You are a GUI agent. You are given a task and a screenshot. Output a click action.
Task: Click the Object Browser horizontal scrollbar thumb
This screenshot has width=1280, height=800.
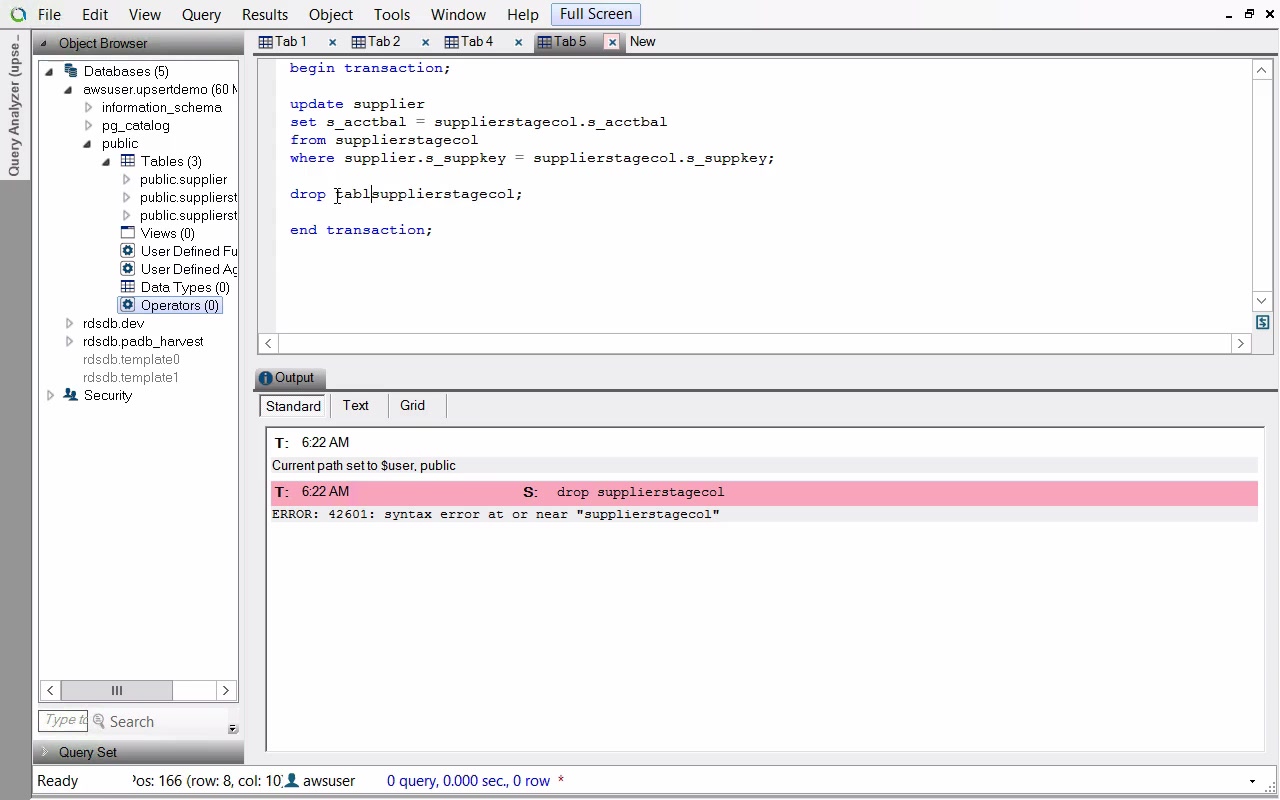click(x=116, y=690)
